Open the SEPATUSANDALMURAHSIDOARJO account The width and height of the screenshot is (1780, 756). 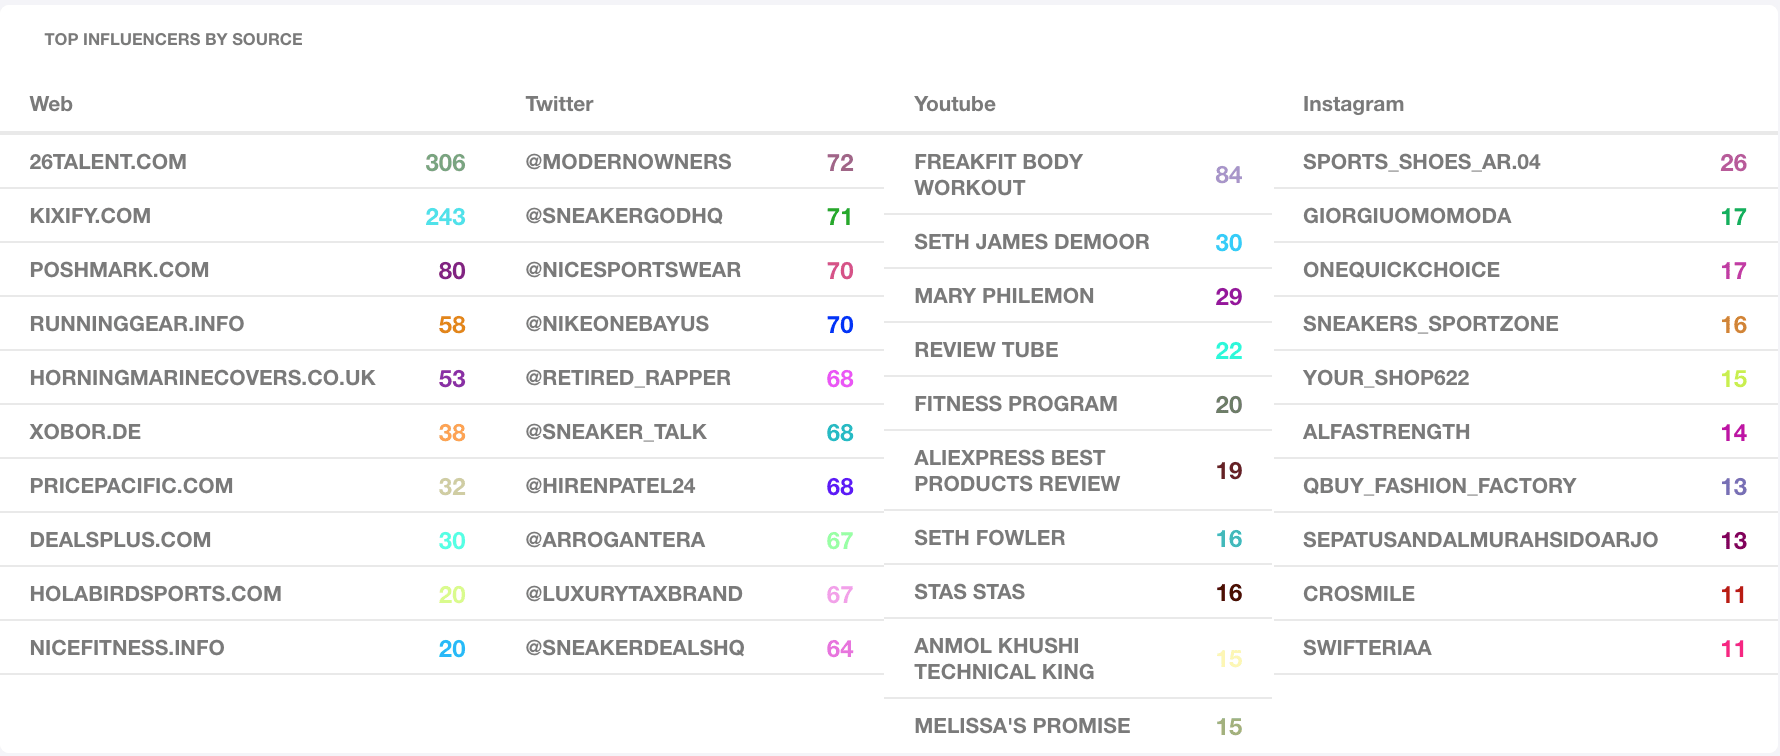(1480, 540)
